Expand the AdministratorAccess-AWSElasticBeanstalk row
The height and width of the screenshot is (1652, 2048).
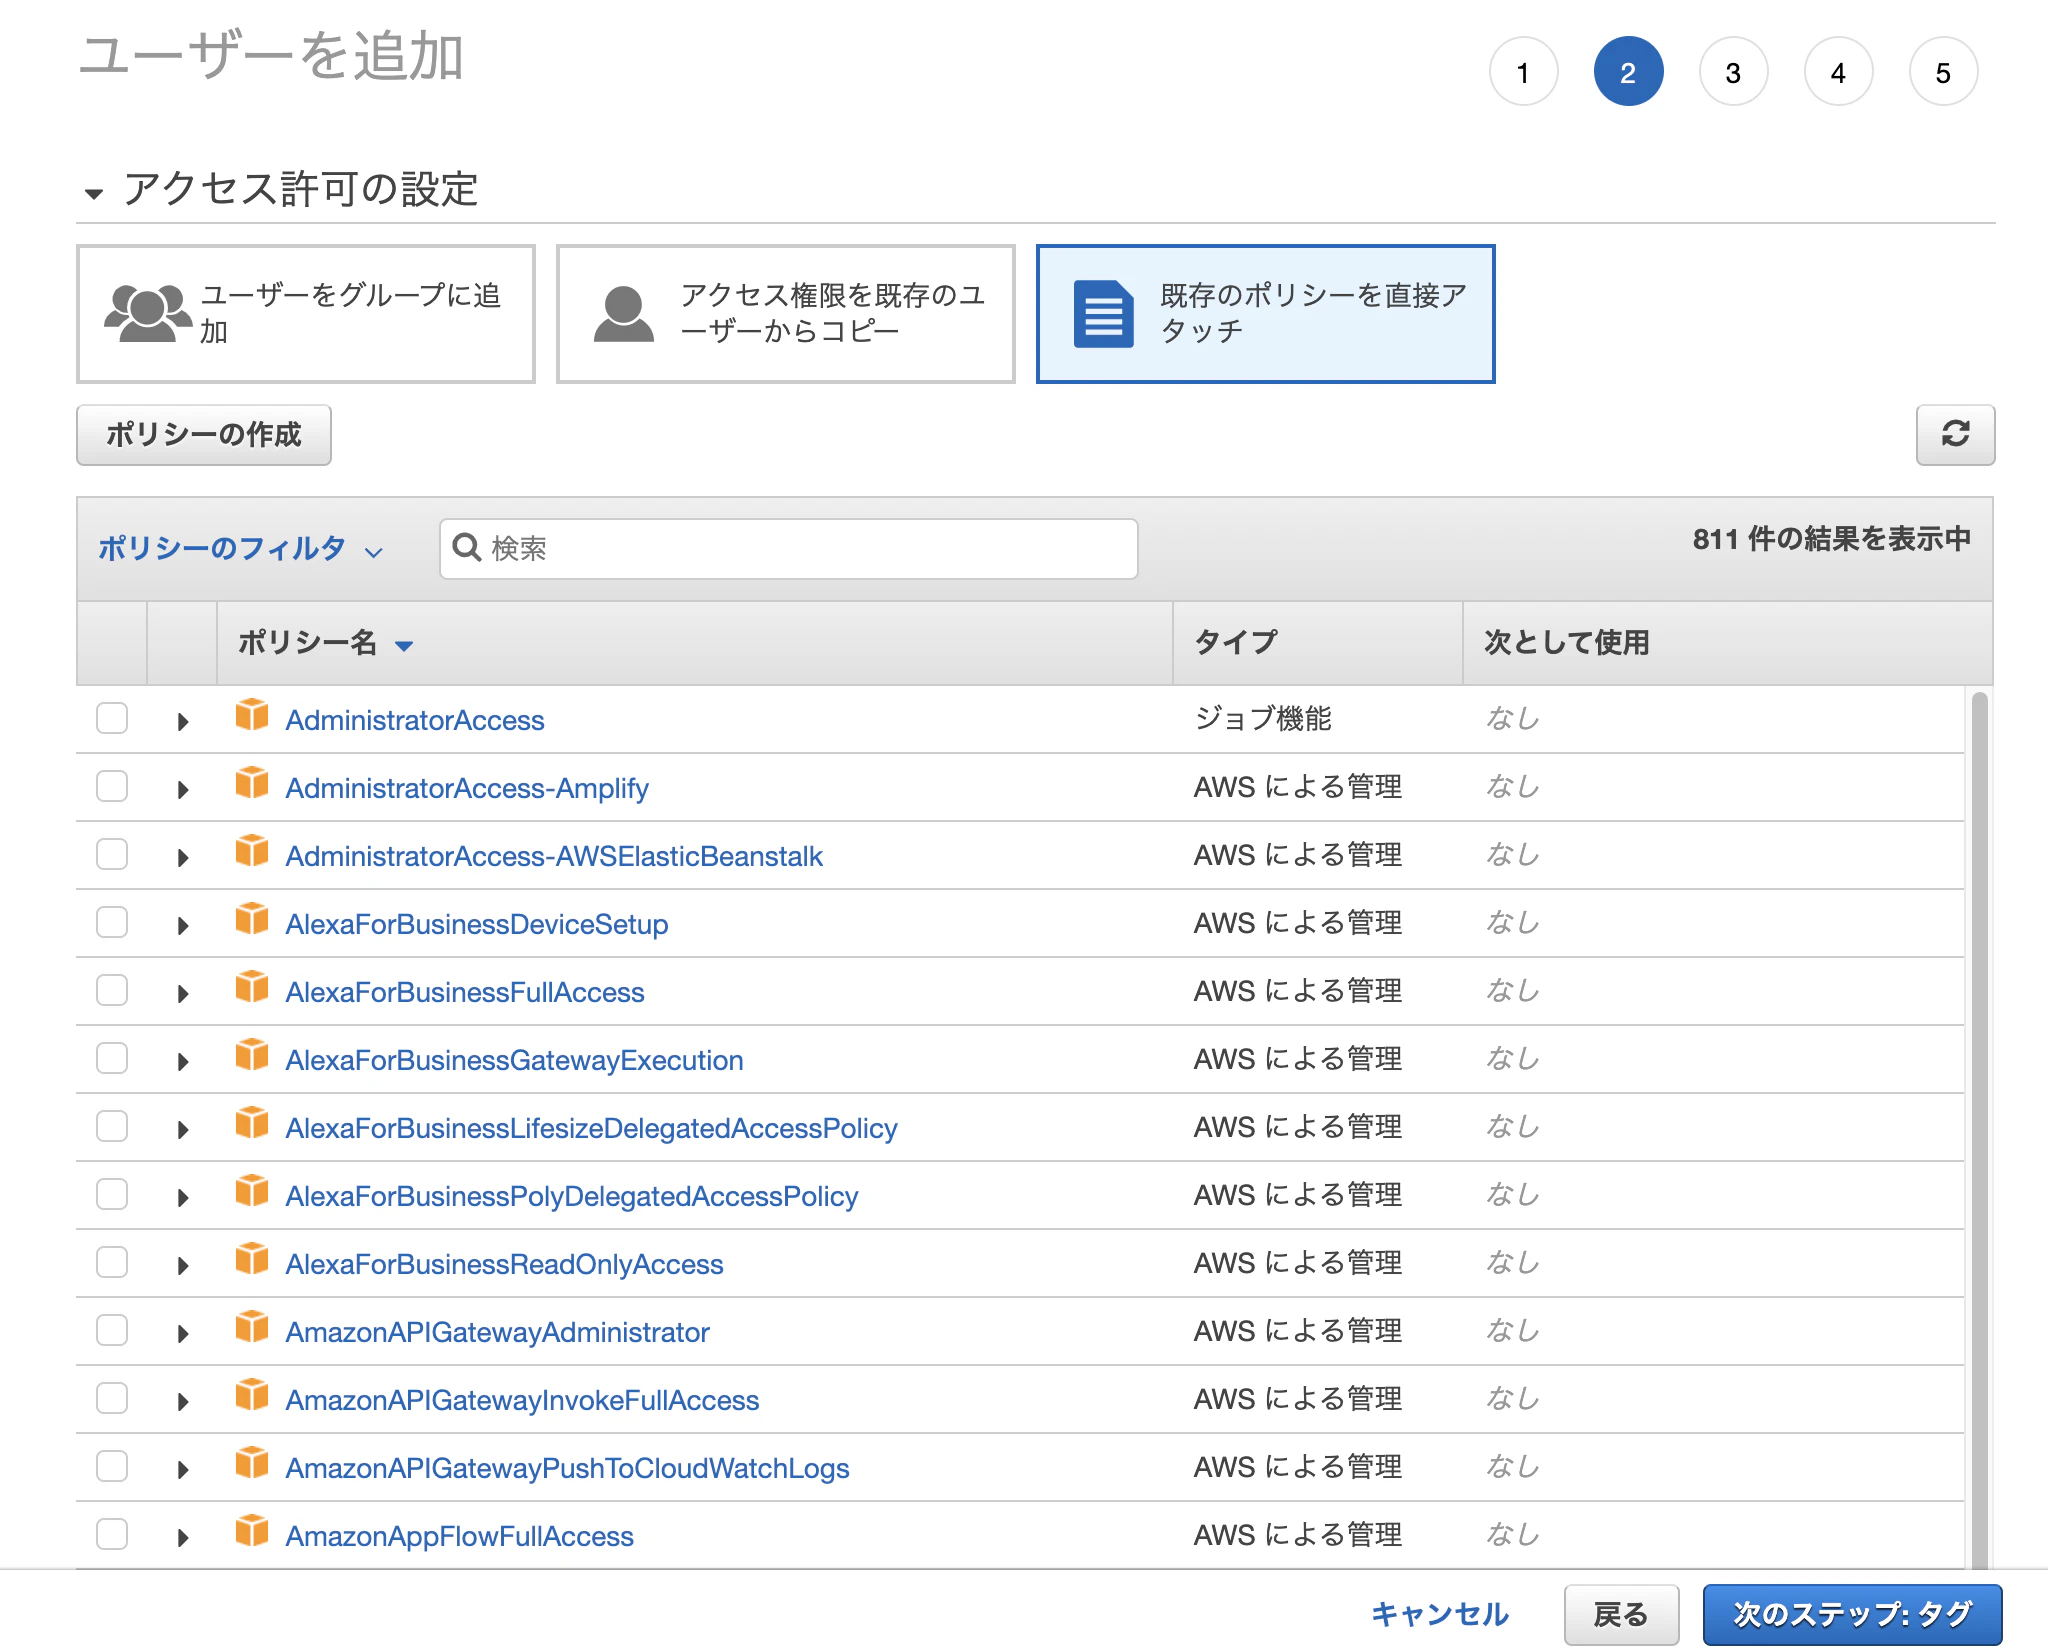183,858
